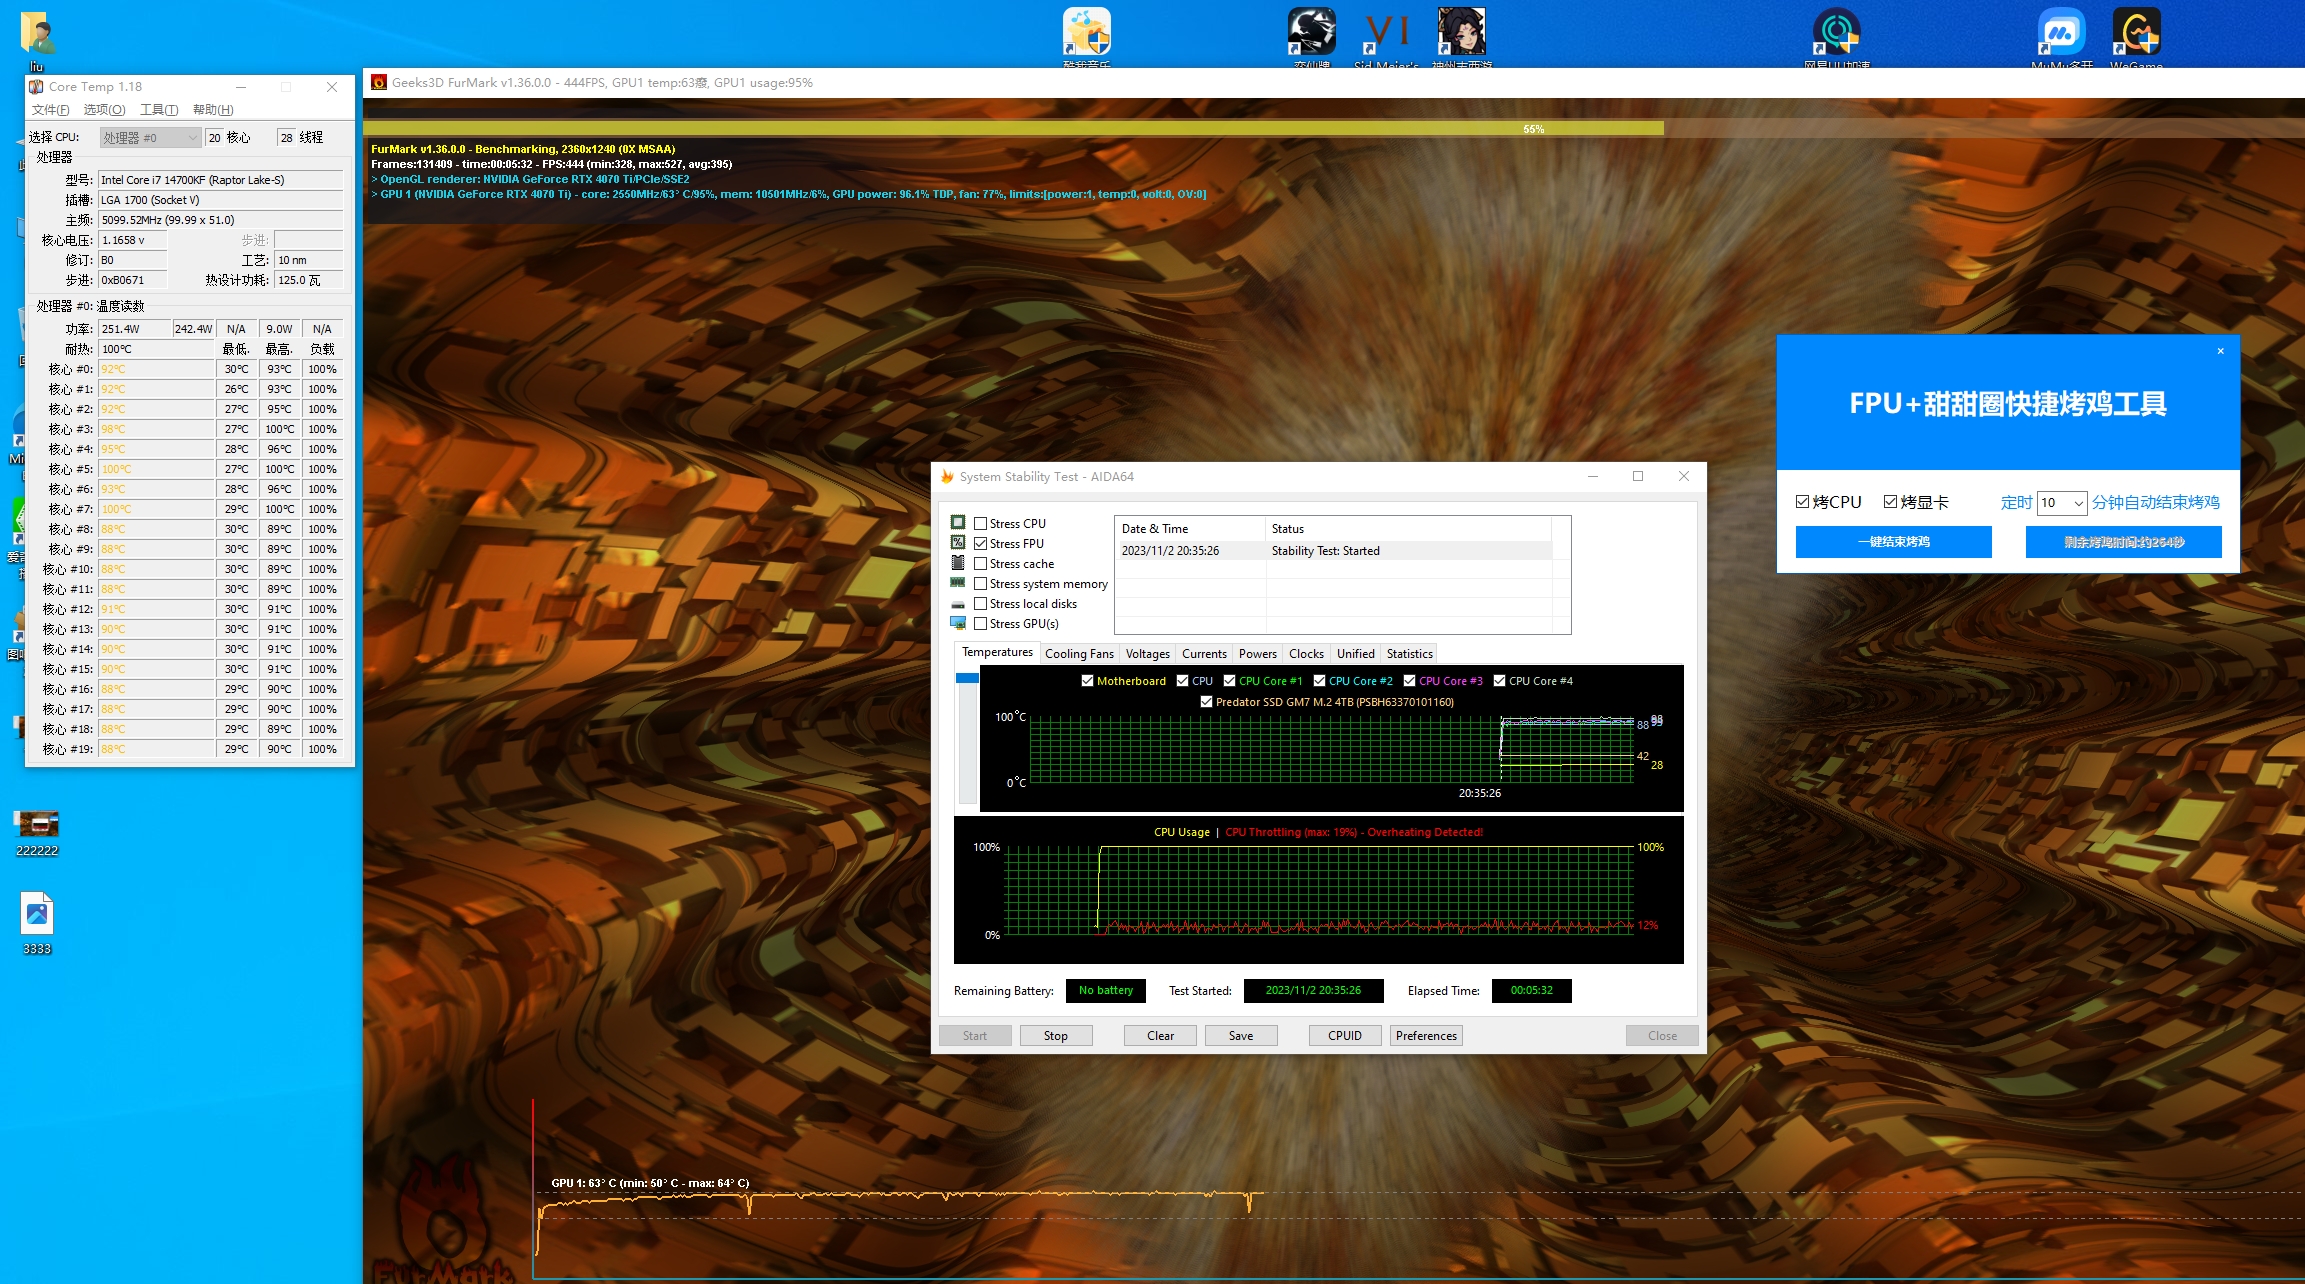The image size is (2305, 1284).
Task: Uncheck the 烤显卡 option
Action: click(1890, 501)
